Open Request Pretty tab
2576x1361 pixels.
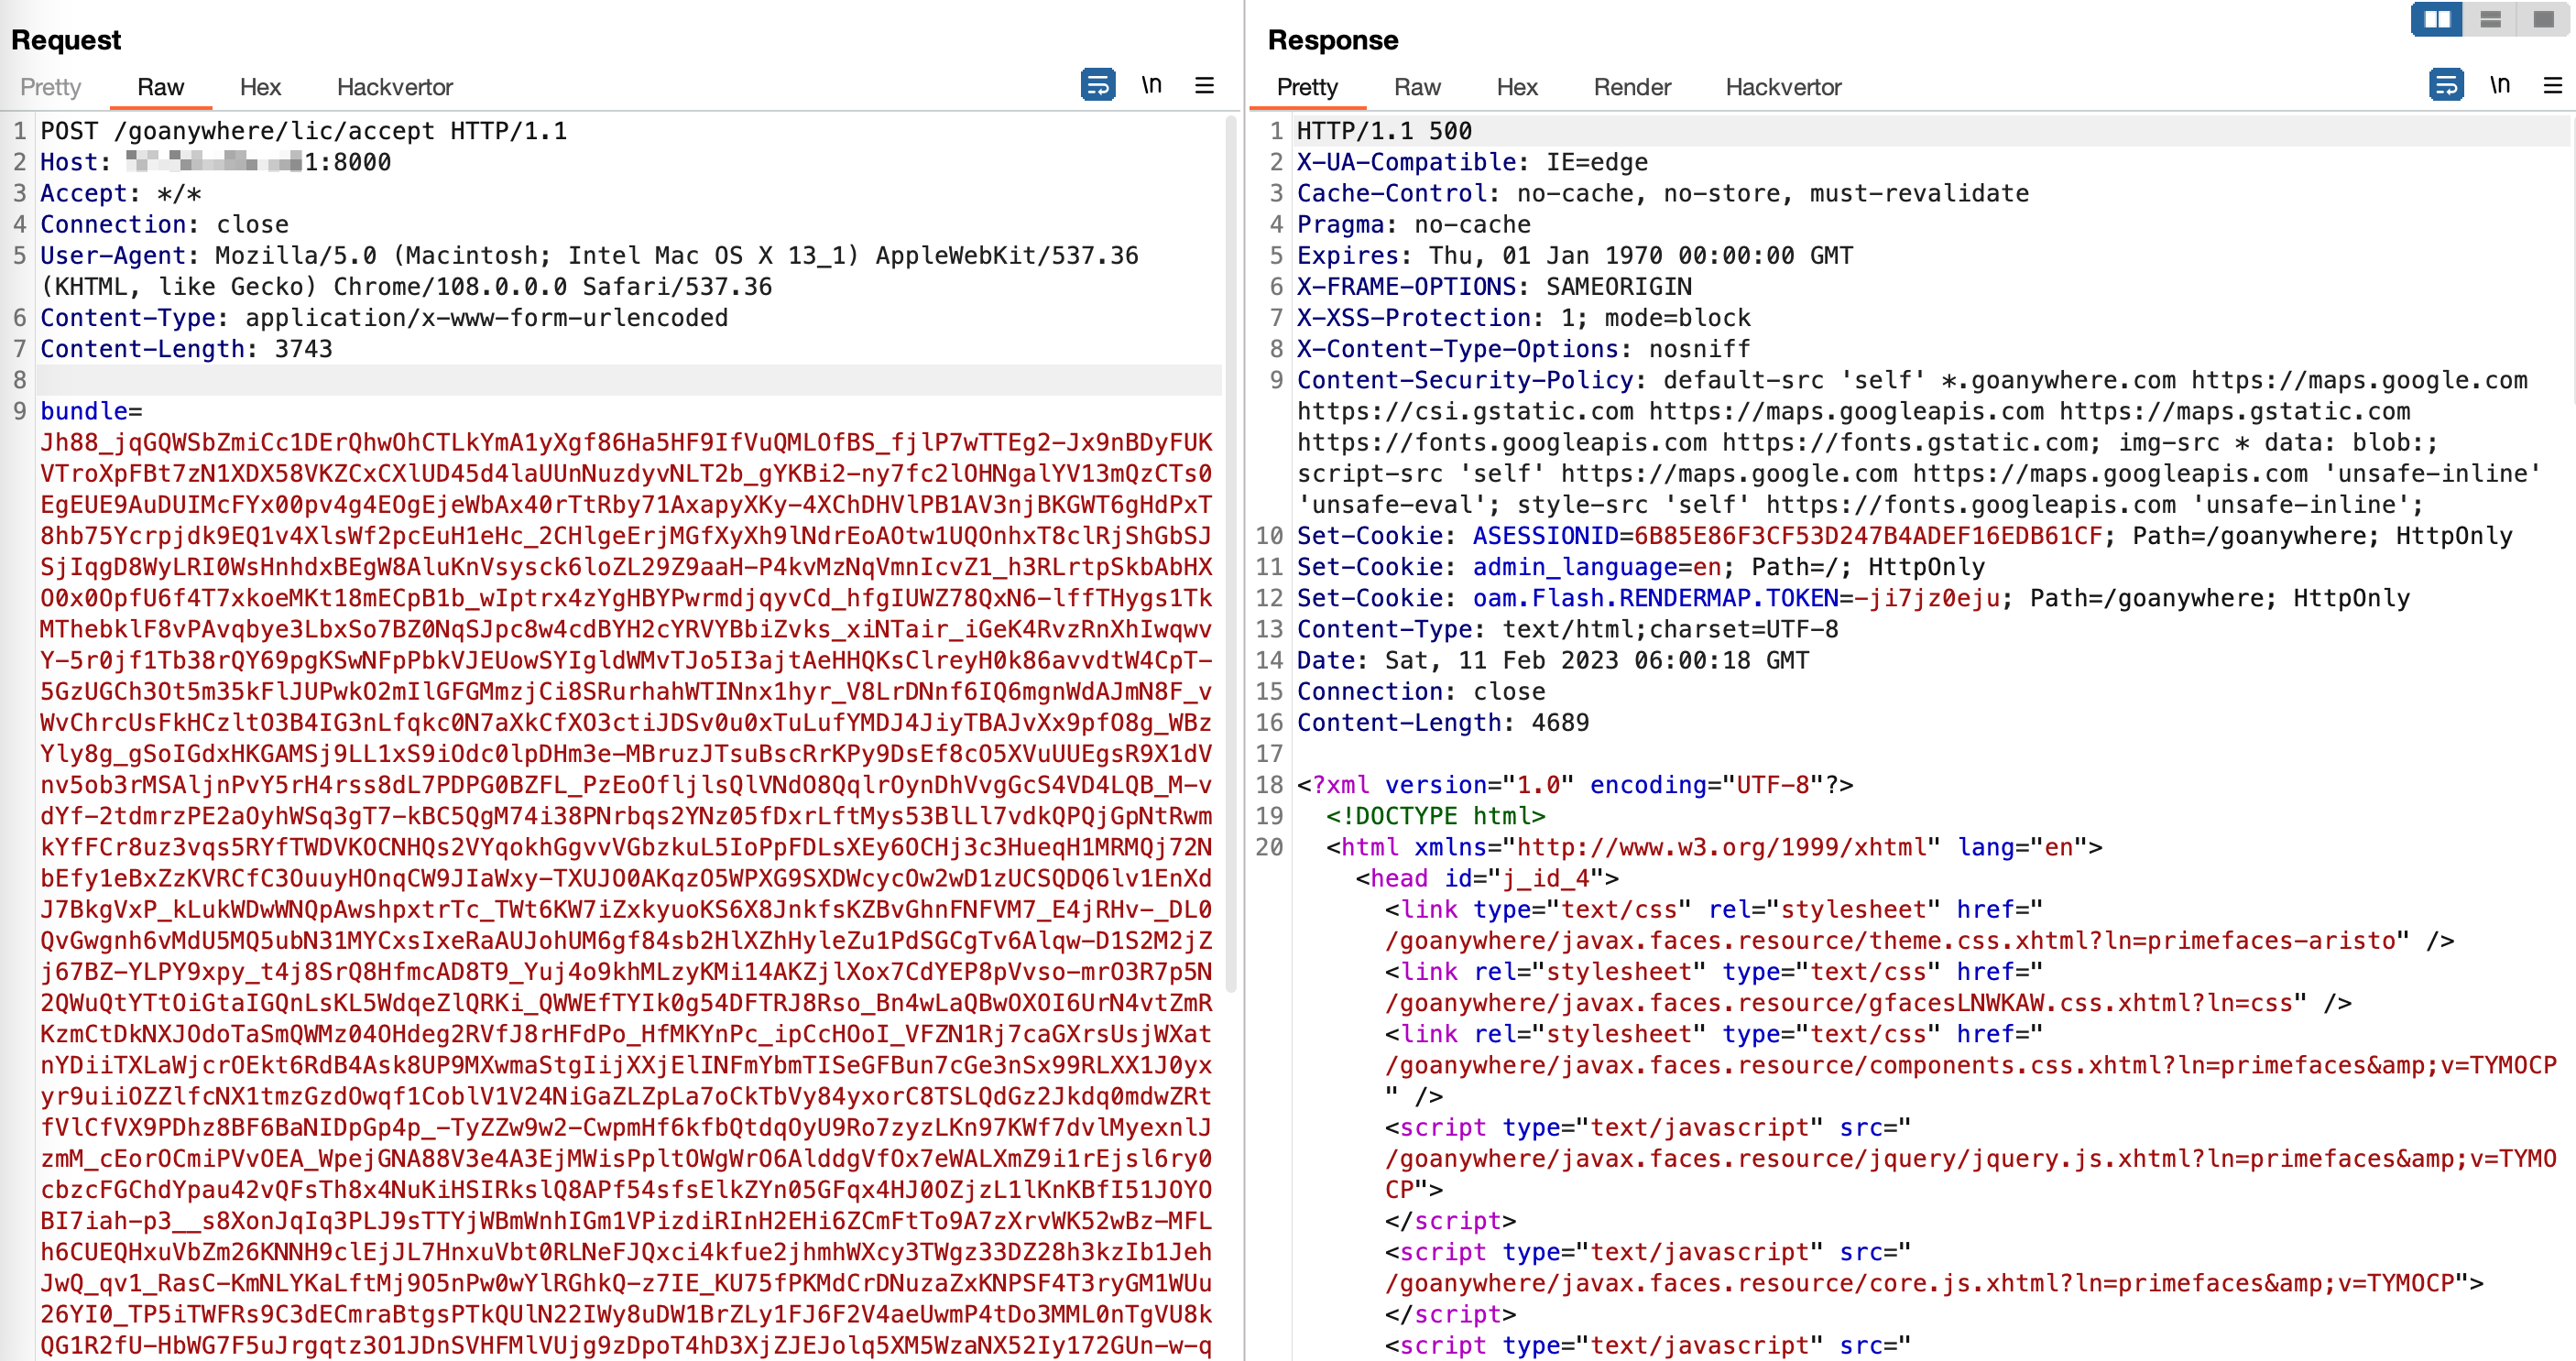50,87
